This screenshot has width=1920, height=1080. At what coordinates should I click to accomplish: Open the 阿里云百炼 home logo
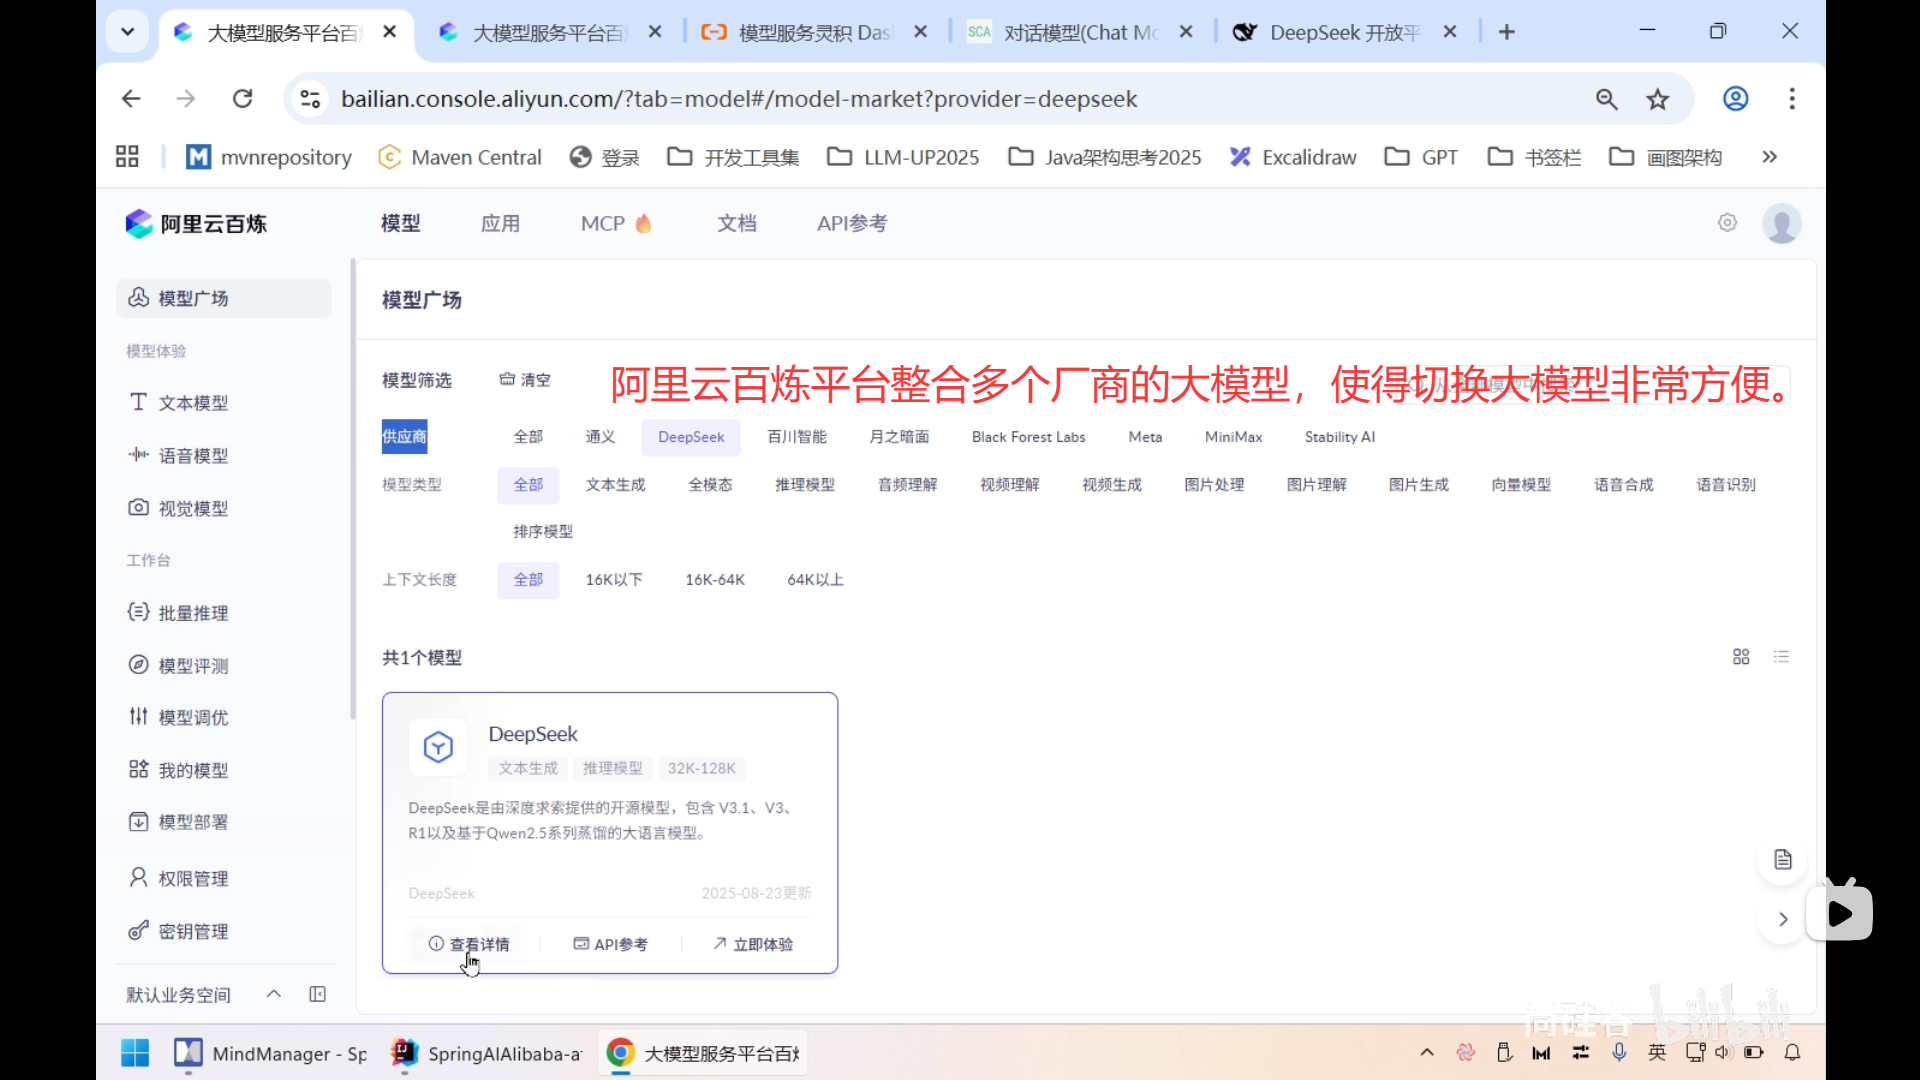click(x=196, y=223)
